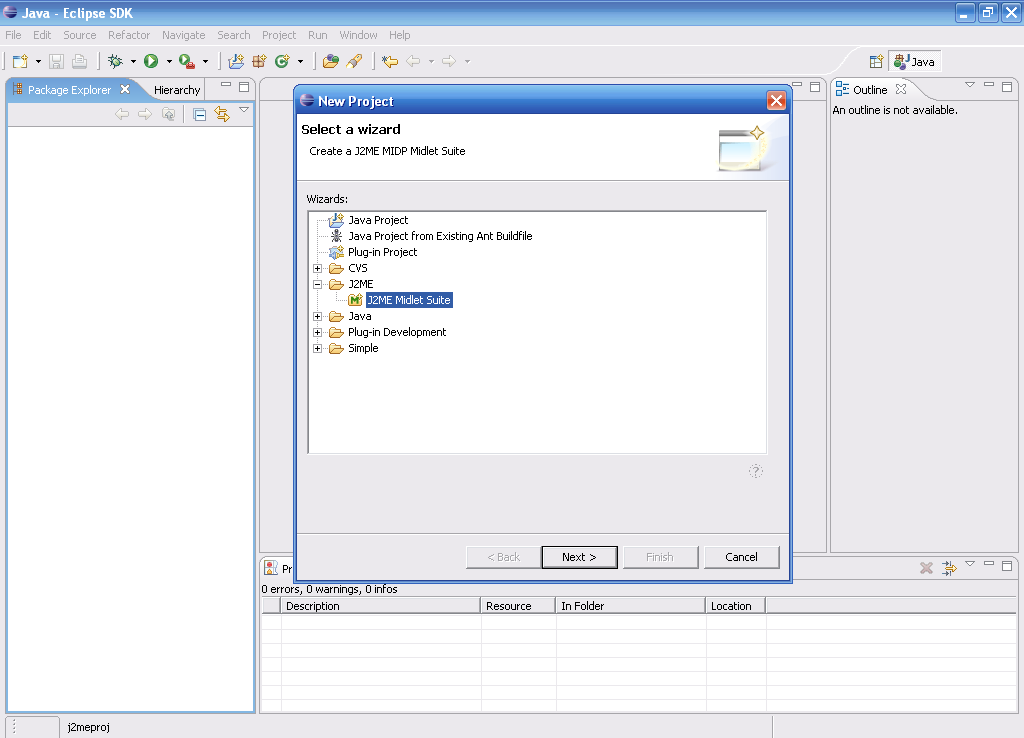Click Package Explorer forward arrow icon
The width and height of the screenshot is (1024, 738).
[x=145, y=114]
